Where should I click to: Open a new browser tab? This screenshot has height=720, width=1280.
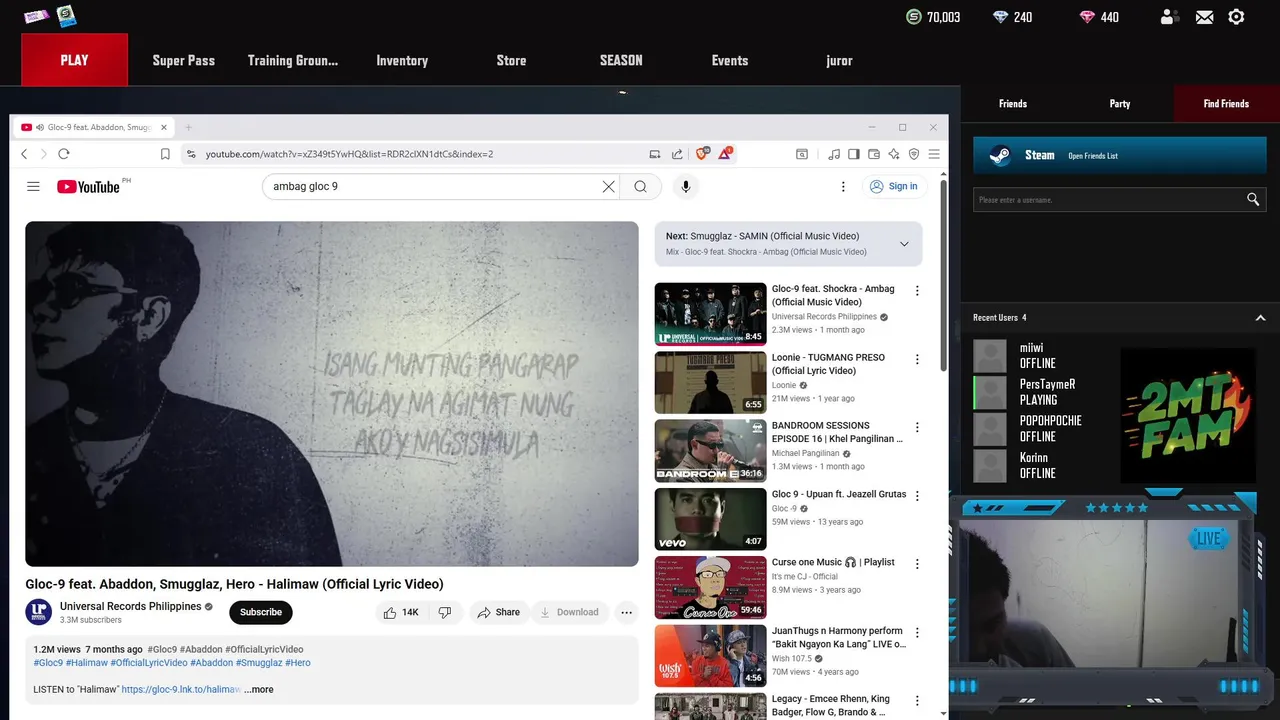point(188,127)
